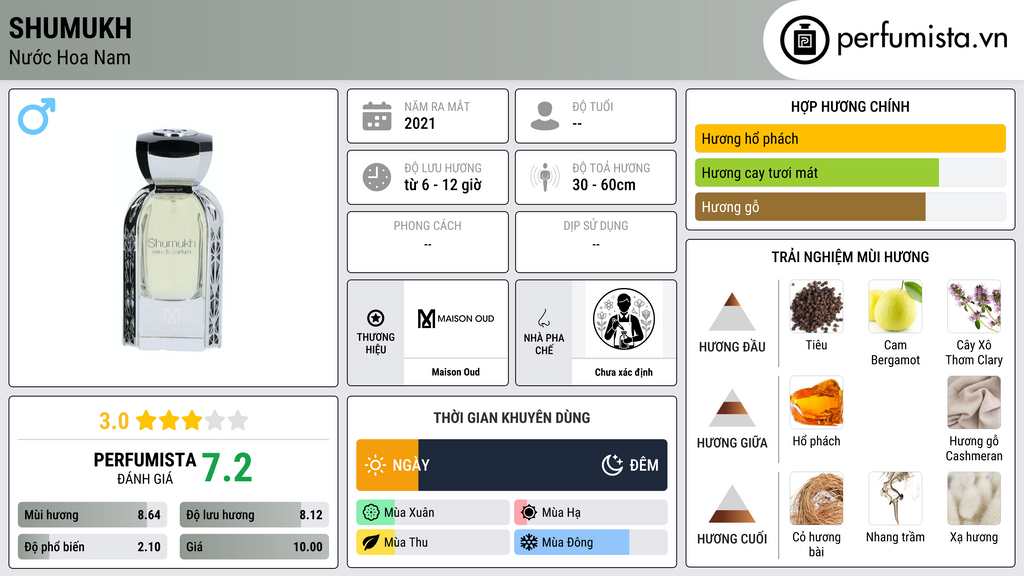The height and width of the screenshot is (576, 1024).
Task: Click the Cây Xô Thơm Clary note image
Action: click(974, 306)
